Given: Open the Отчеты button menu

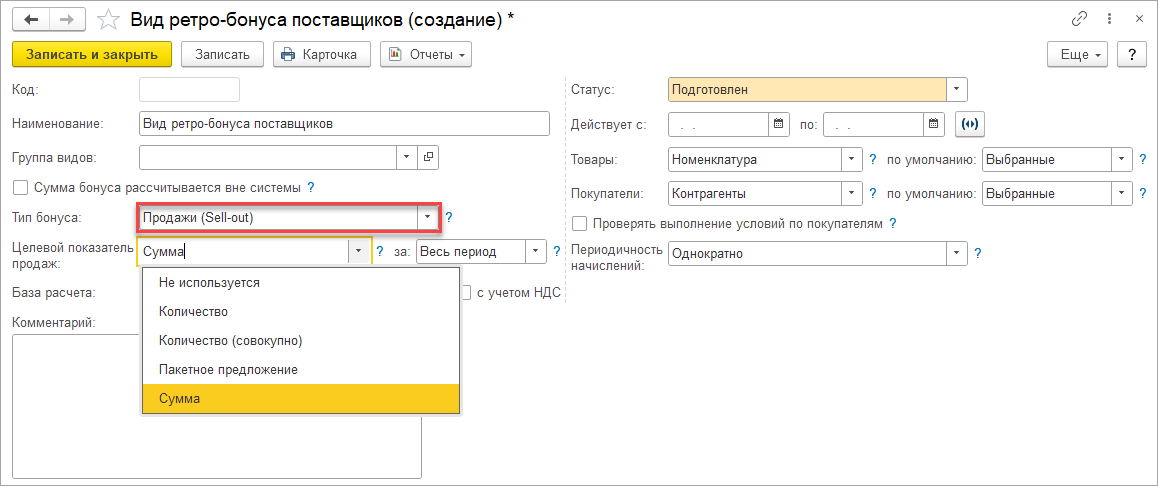Looking at the screenshot, I should click(x=426, y=54).
